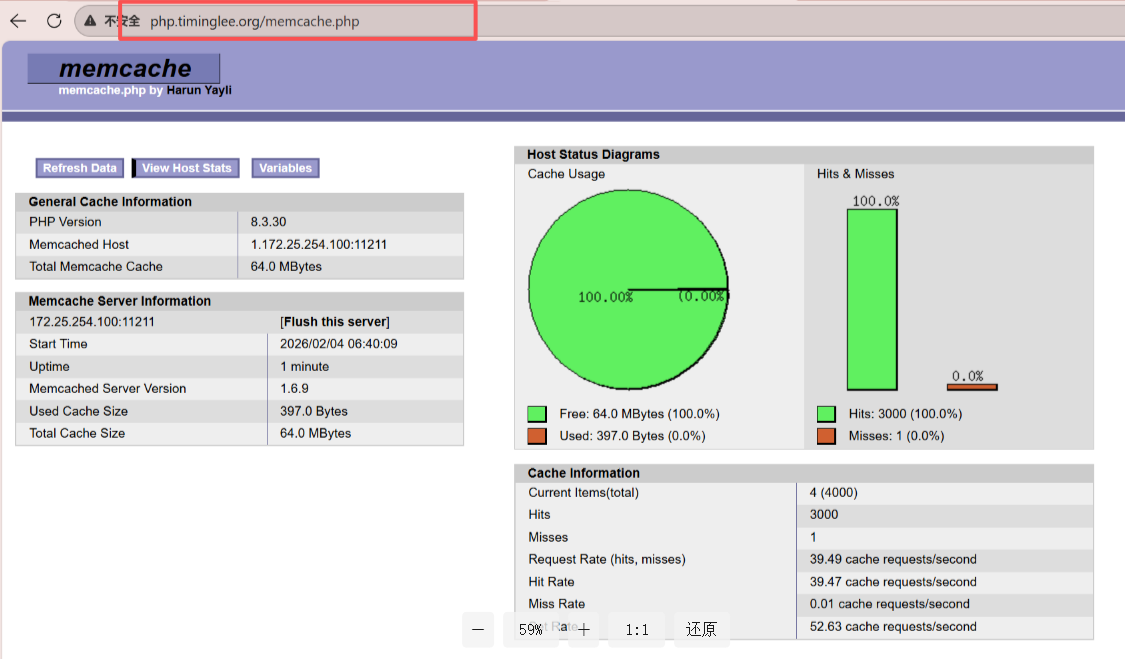Click the 1:1 actual size button
1125x659 pixels.
636,630
